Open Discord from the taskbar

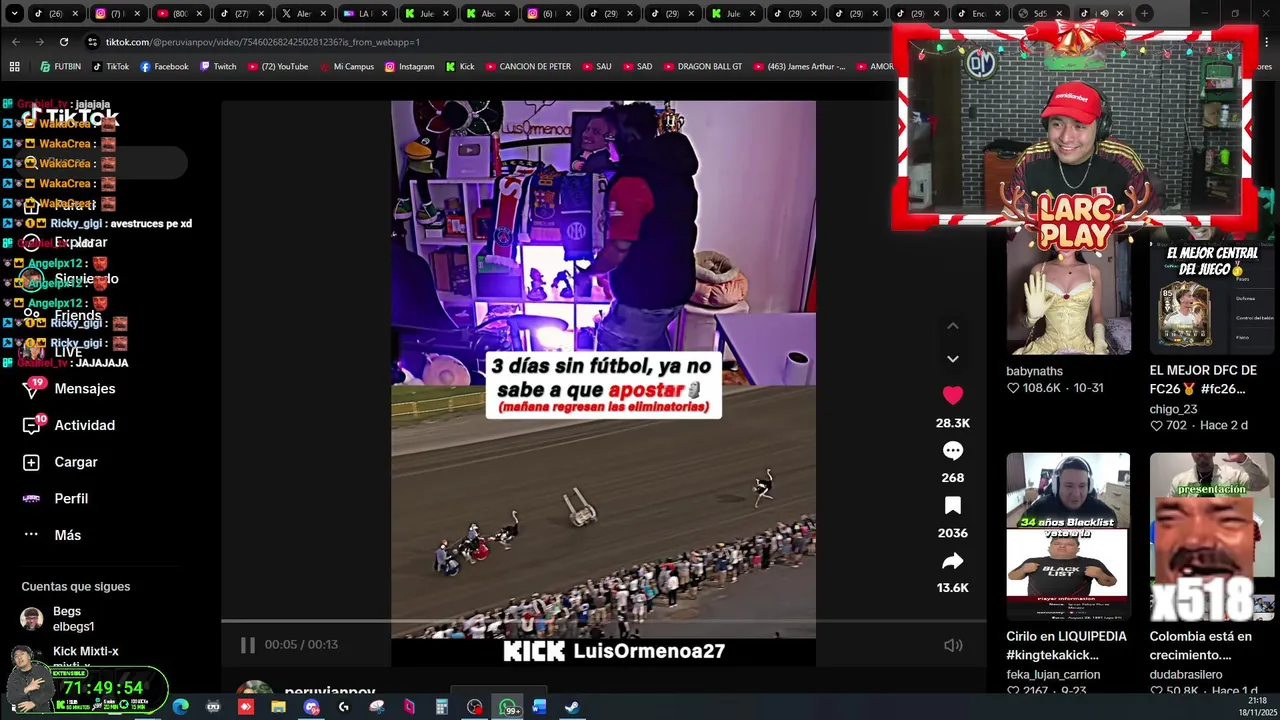pyautogui.click(x=311, y=707)
